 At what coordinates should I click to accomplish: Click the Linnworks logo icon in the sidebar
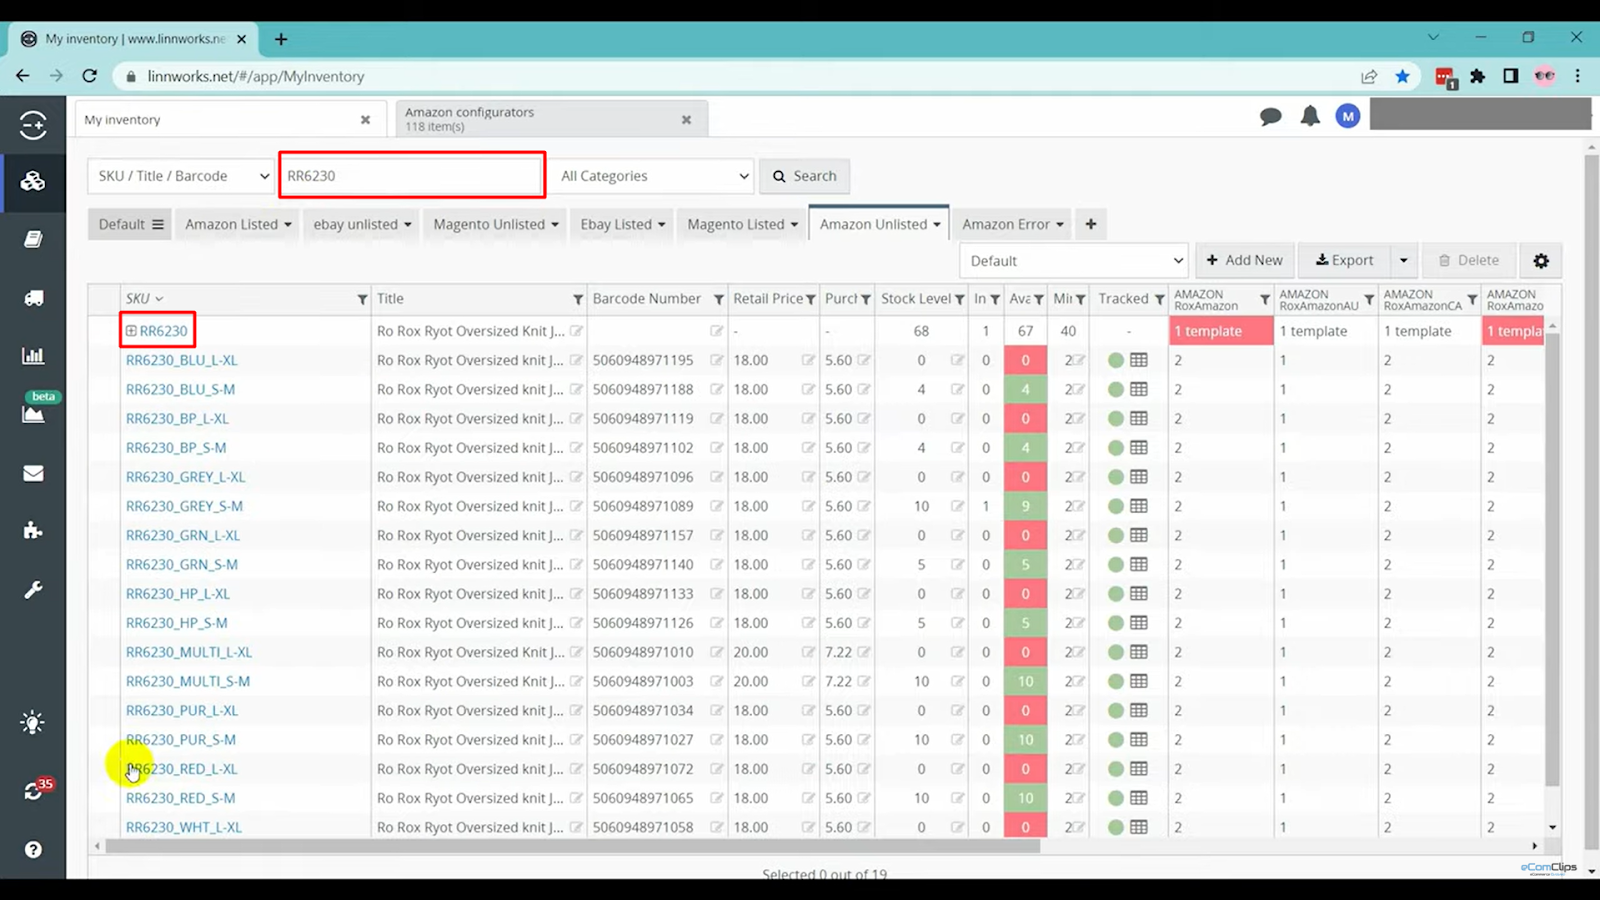click(33, 125)
